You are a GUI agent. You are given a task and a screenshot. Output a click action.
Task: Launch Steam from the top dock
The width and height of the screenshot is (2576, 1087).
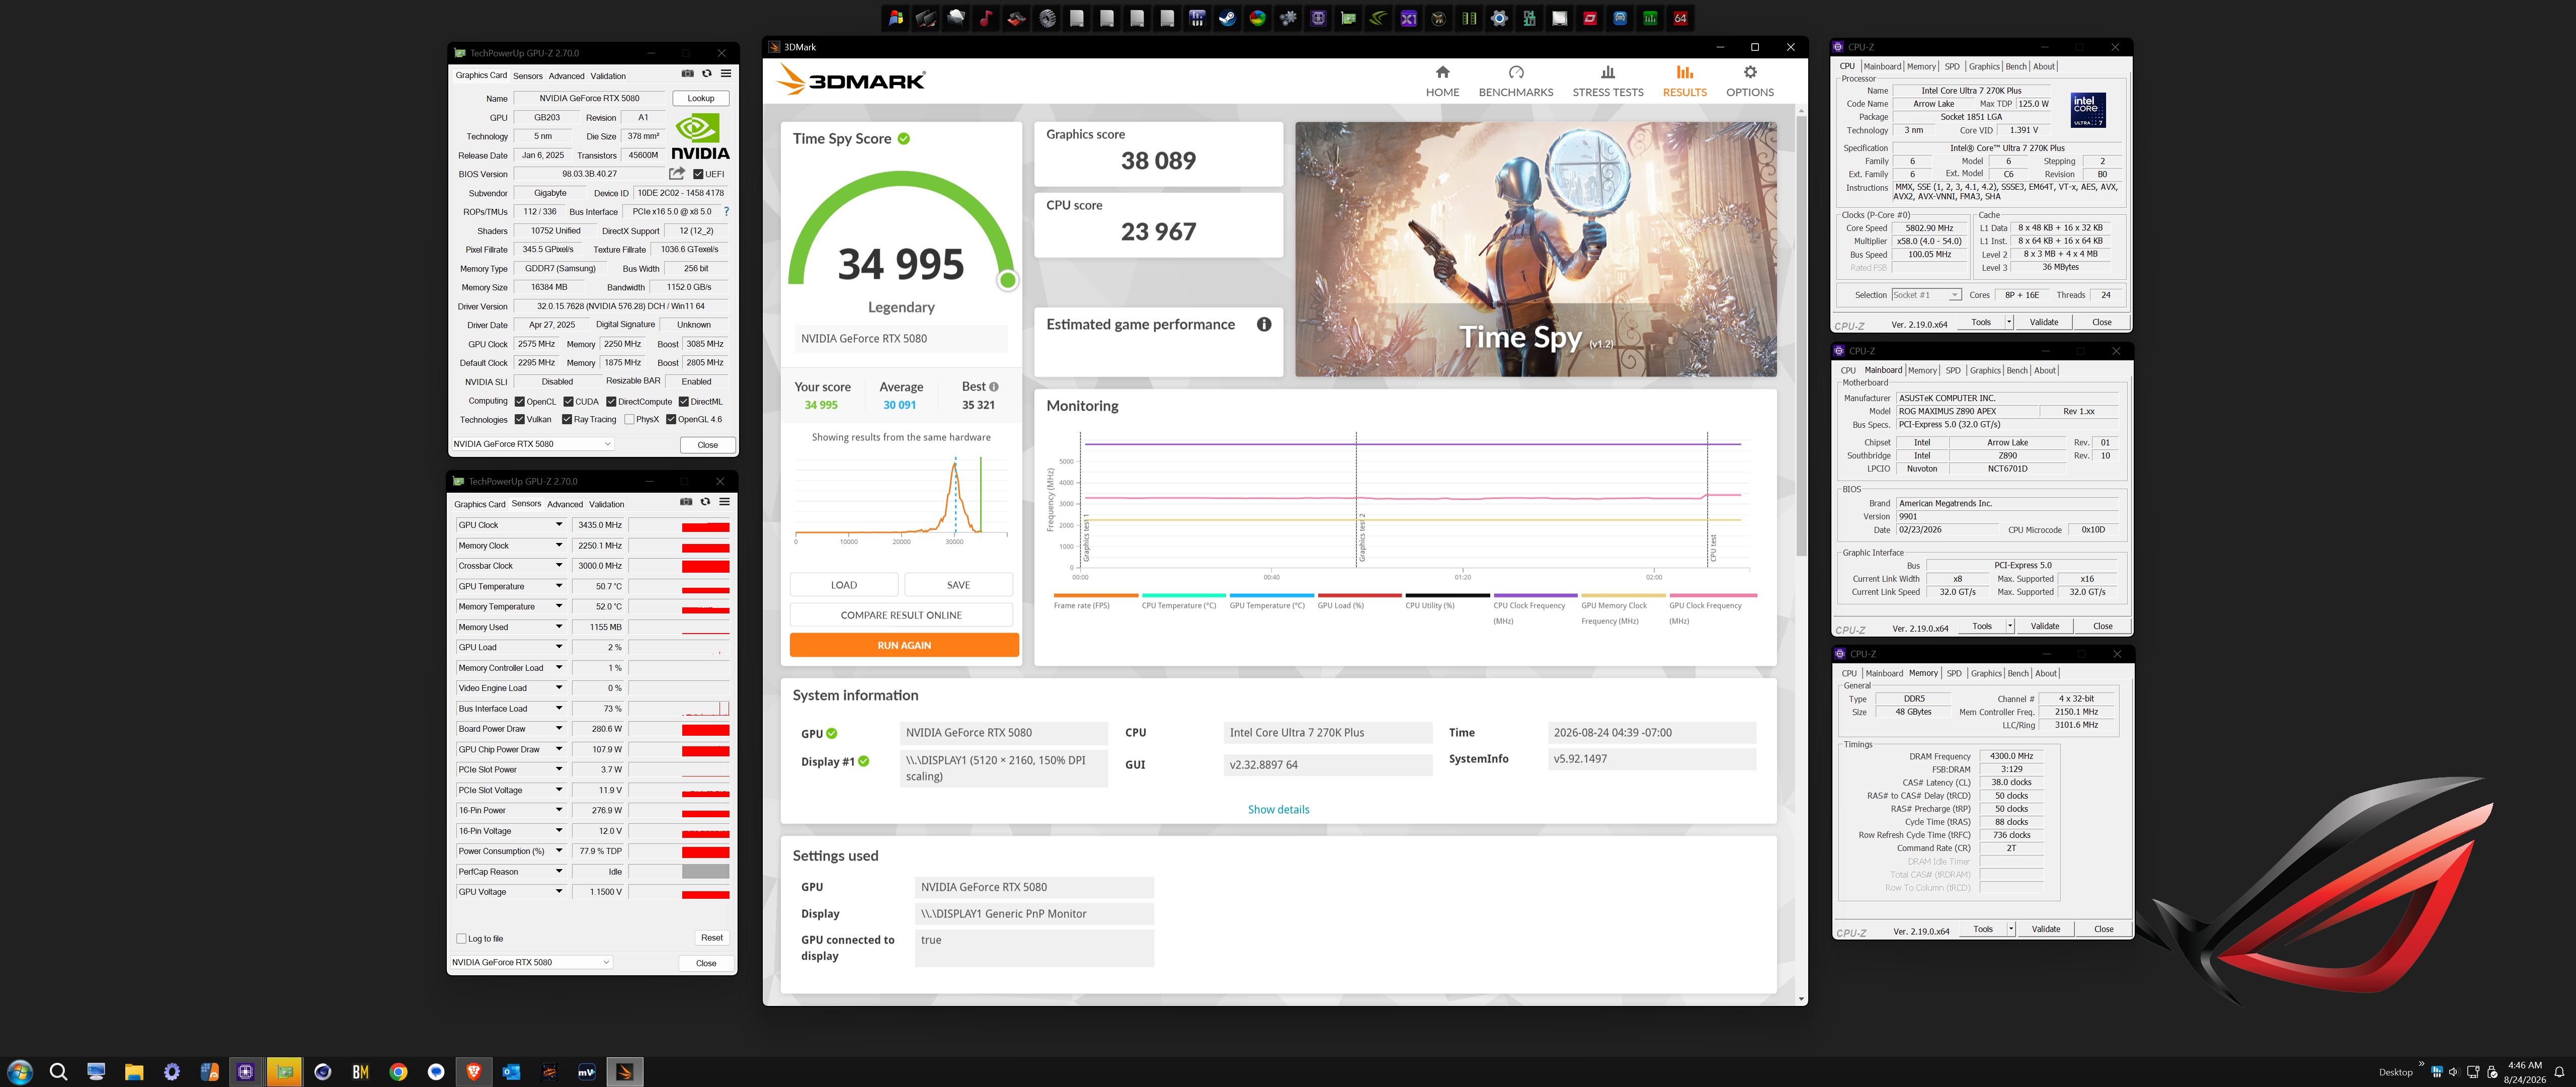1227,18
